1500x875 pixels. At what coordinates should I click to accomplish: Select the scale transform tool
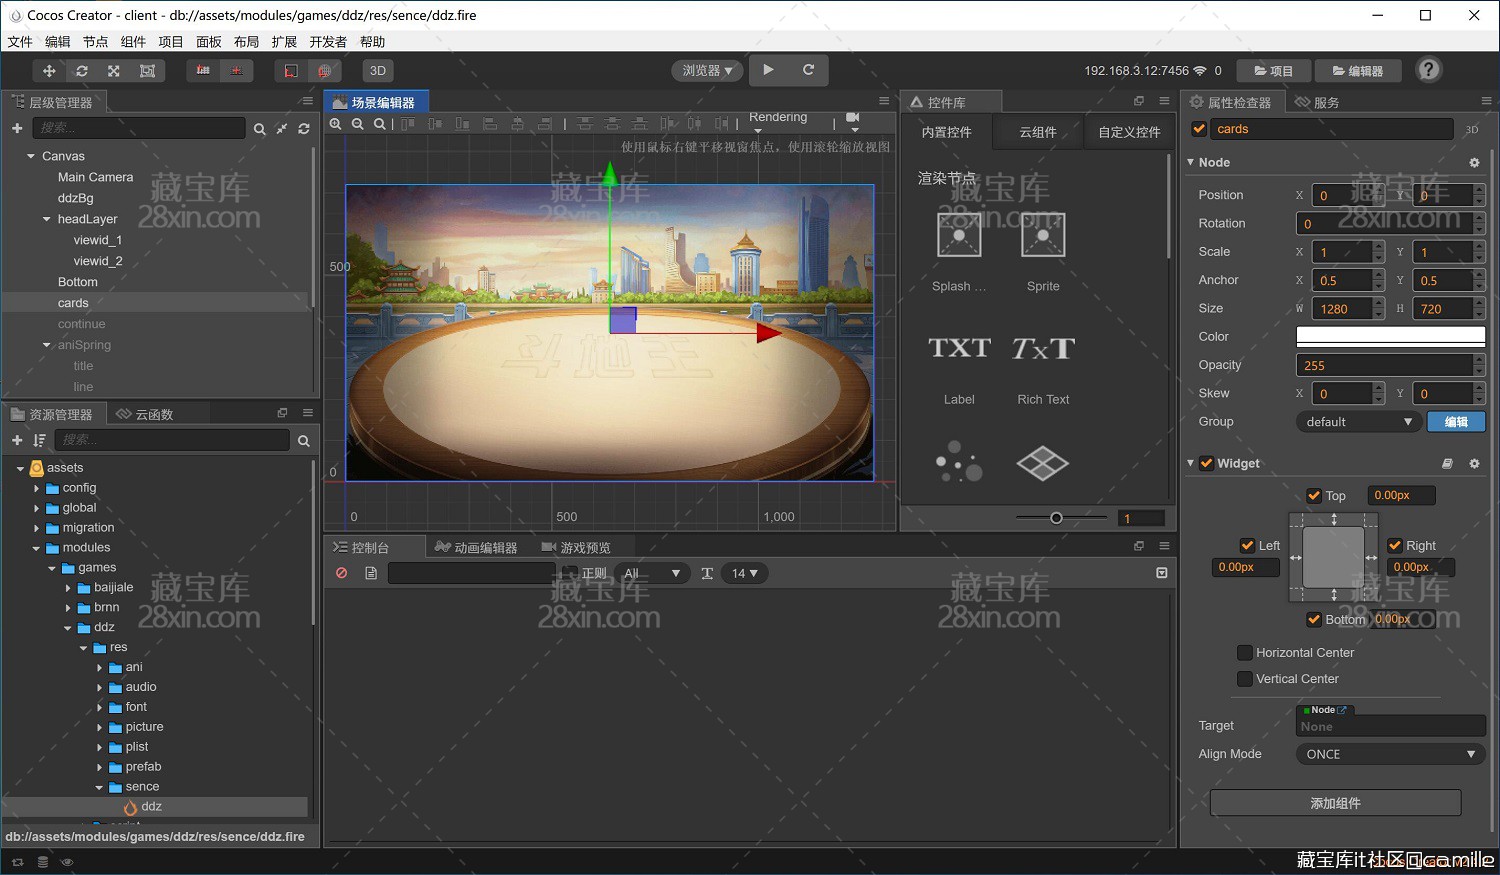(x=114, y=71)
